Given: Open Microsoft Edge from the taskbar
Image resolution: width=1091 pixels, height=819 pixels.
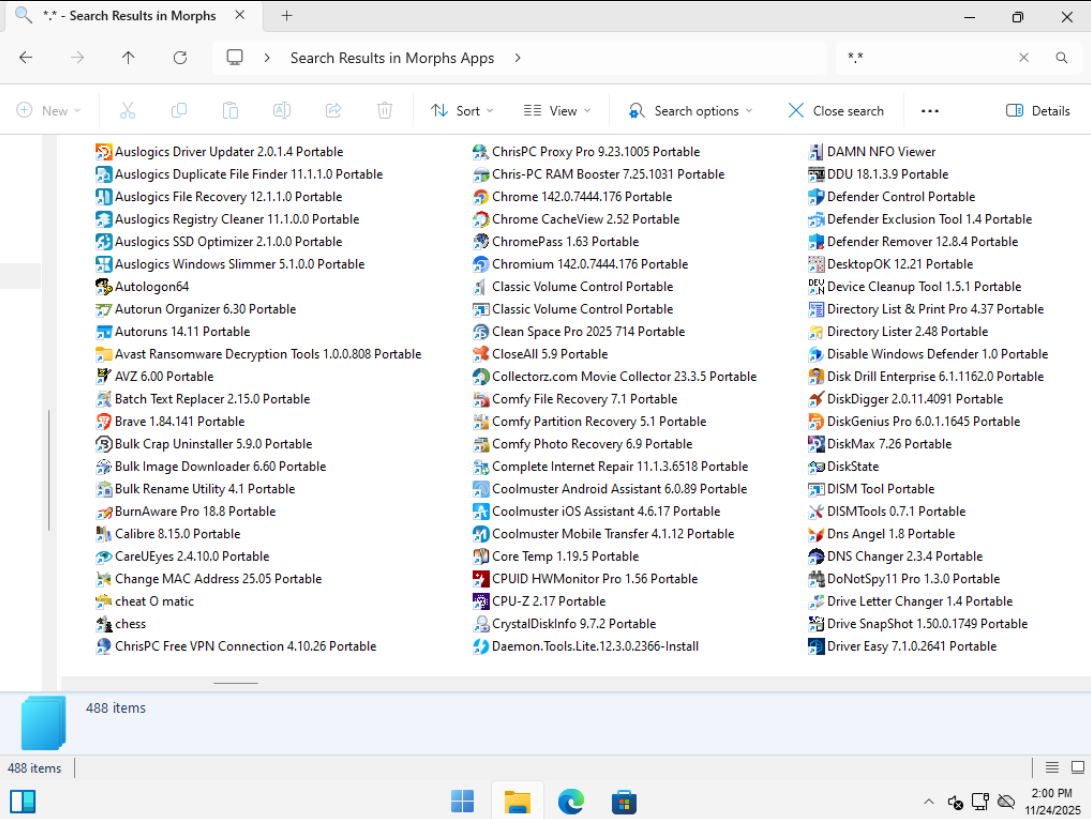Looking at the screenshot, I should tap(570, 801).
